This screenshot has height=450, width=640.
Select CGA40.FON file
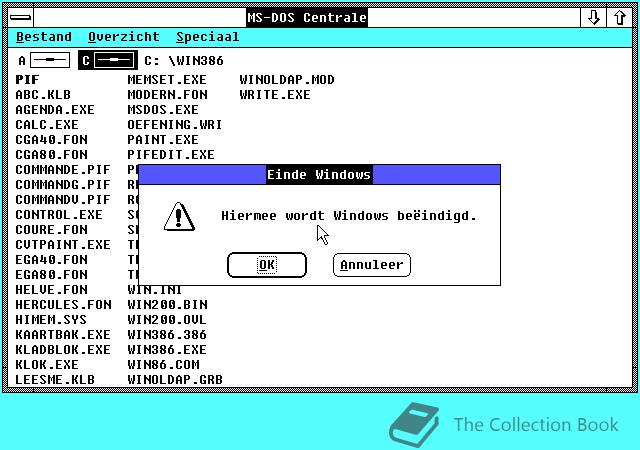coord(51,140)
